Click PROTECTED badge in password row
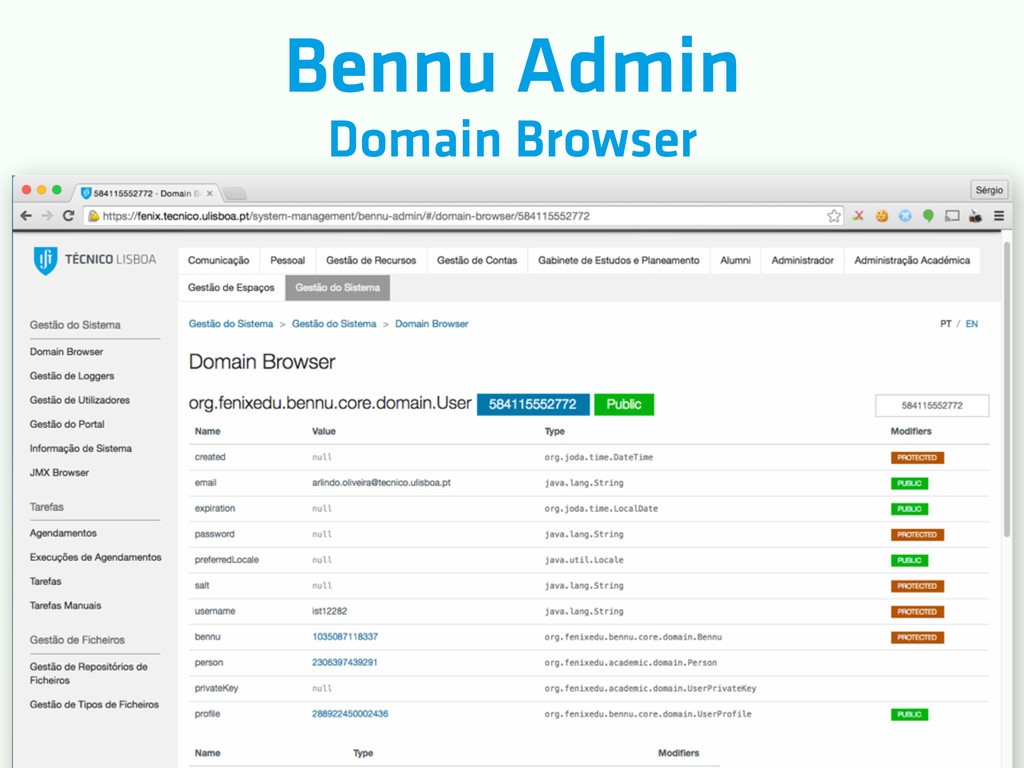Screen dimensions: 1024x768 (x=917, y=535)
